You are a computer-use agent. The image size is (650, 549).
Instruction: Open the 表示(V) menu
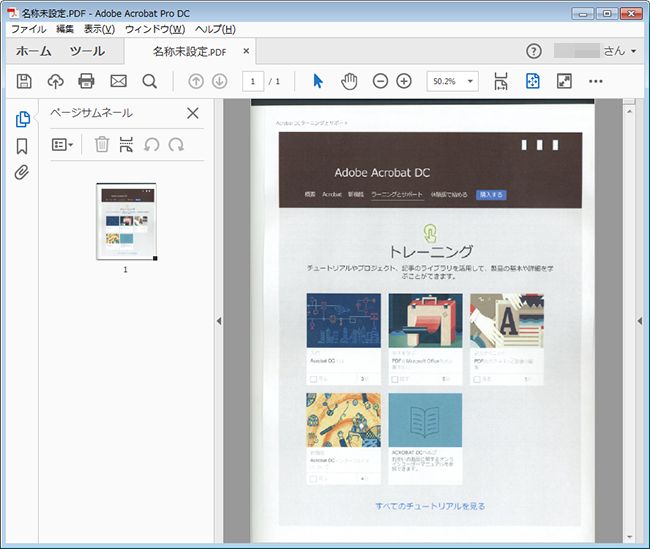(x=99, y=29)
